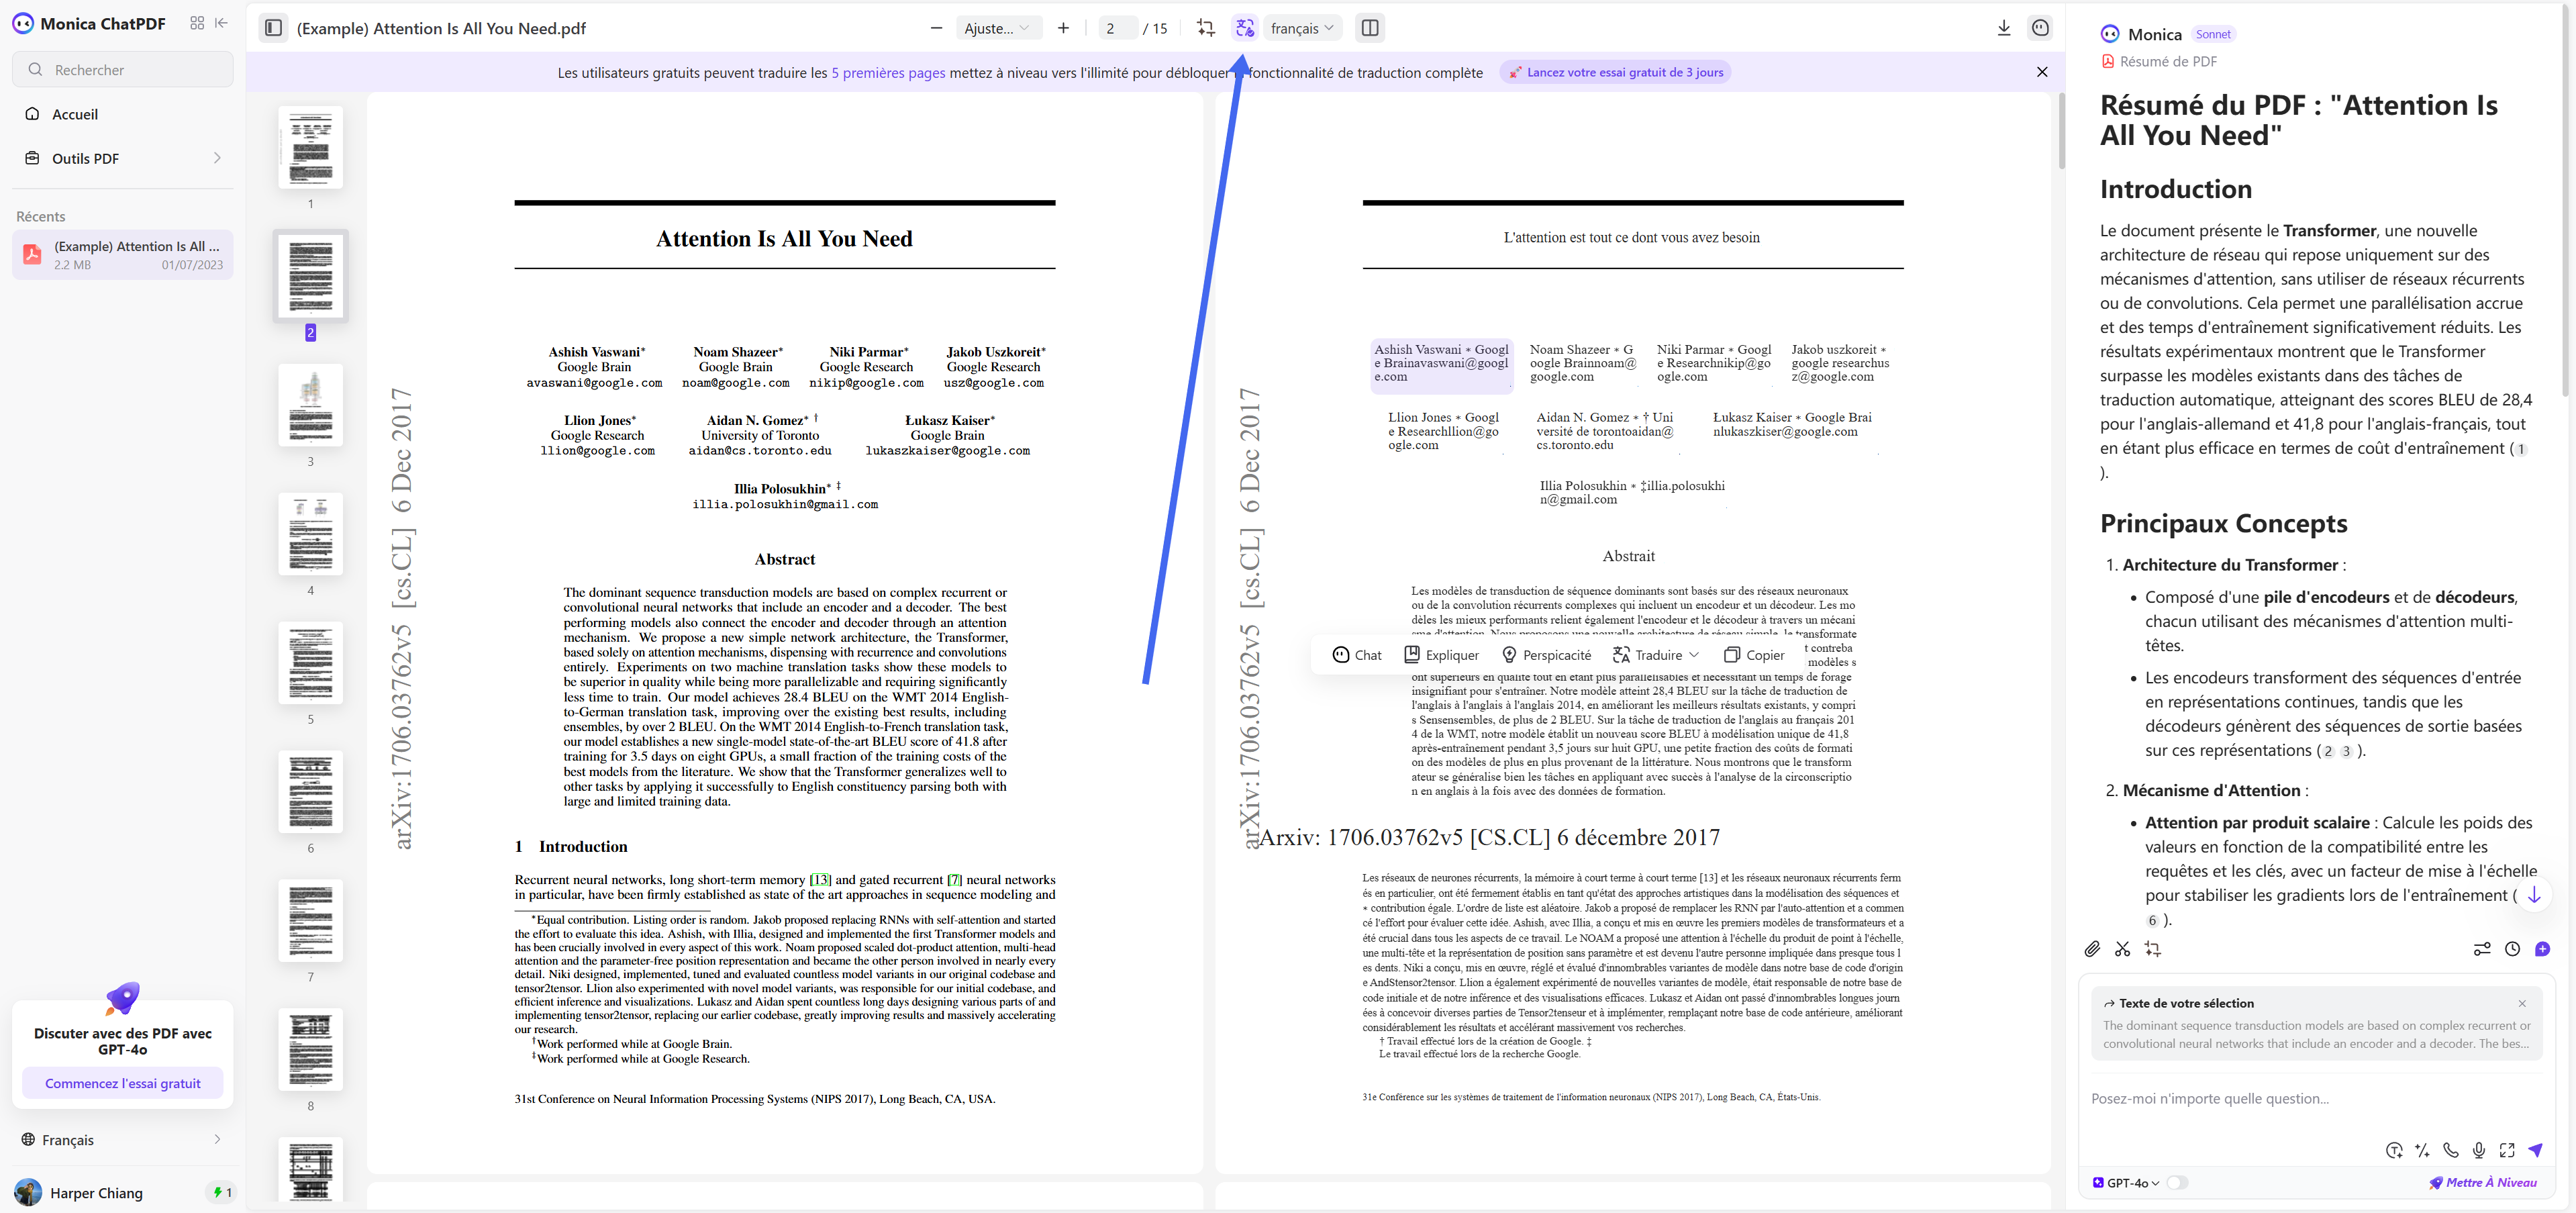Go to Accueil in the sidebar
Screen dimensions: 2576x1213
122,114
